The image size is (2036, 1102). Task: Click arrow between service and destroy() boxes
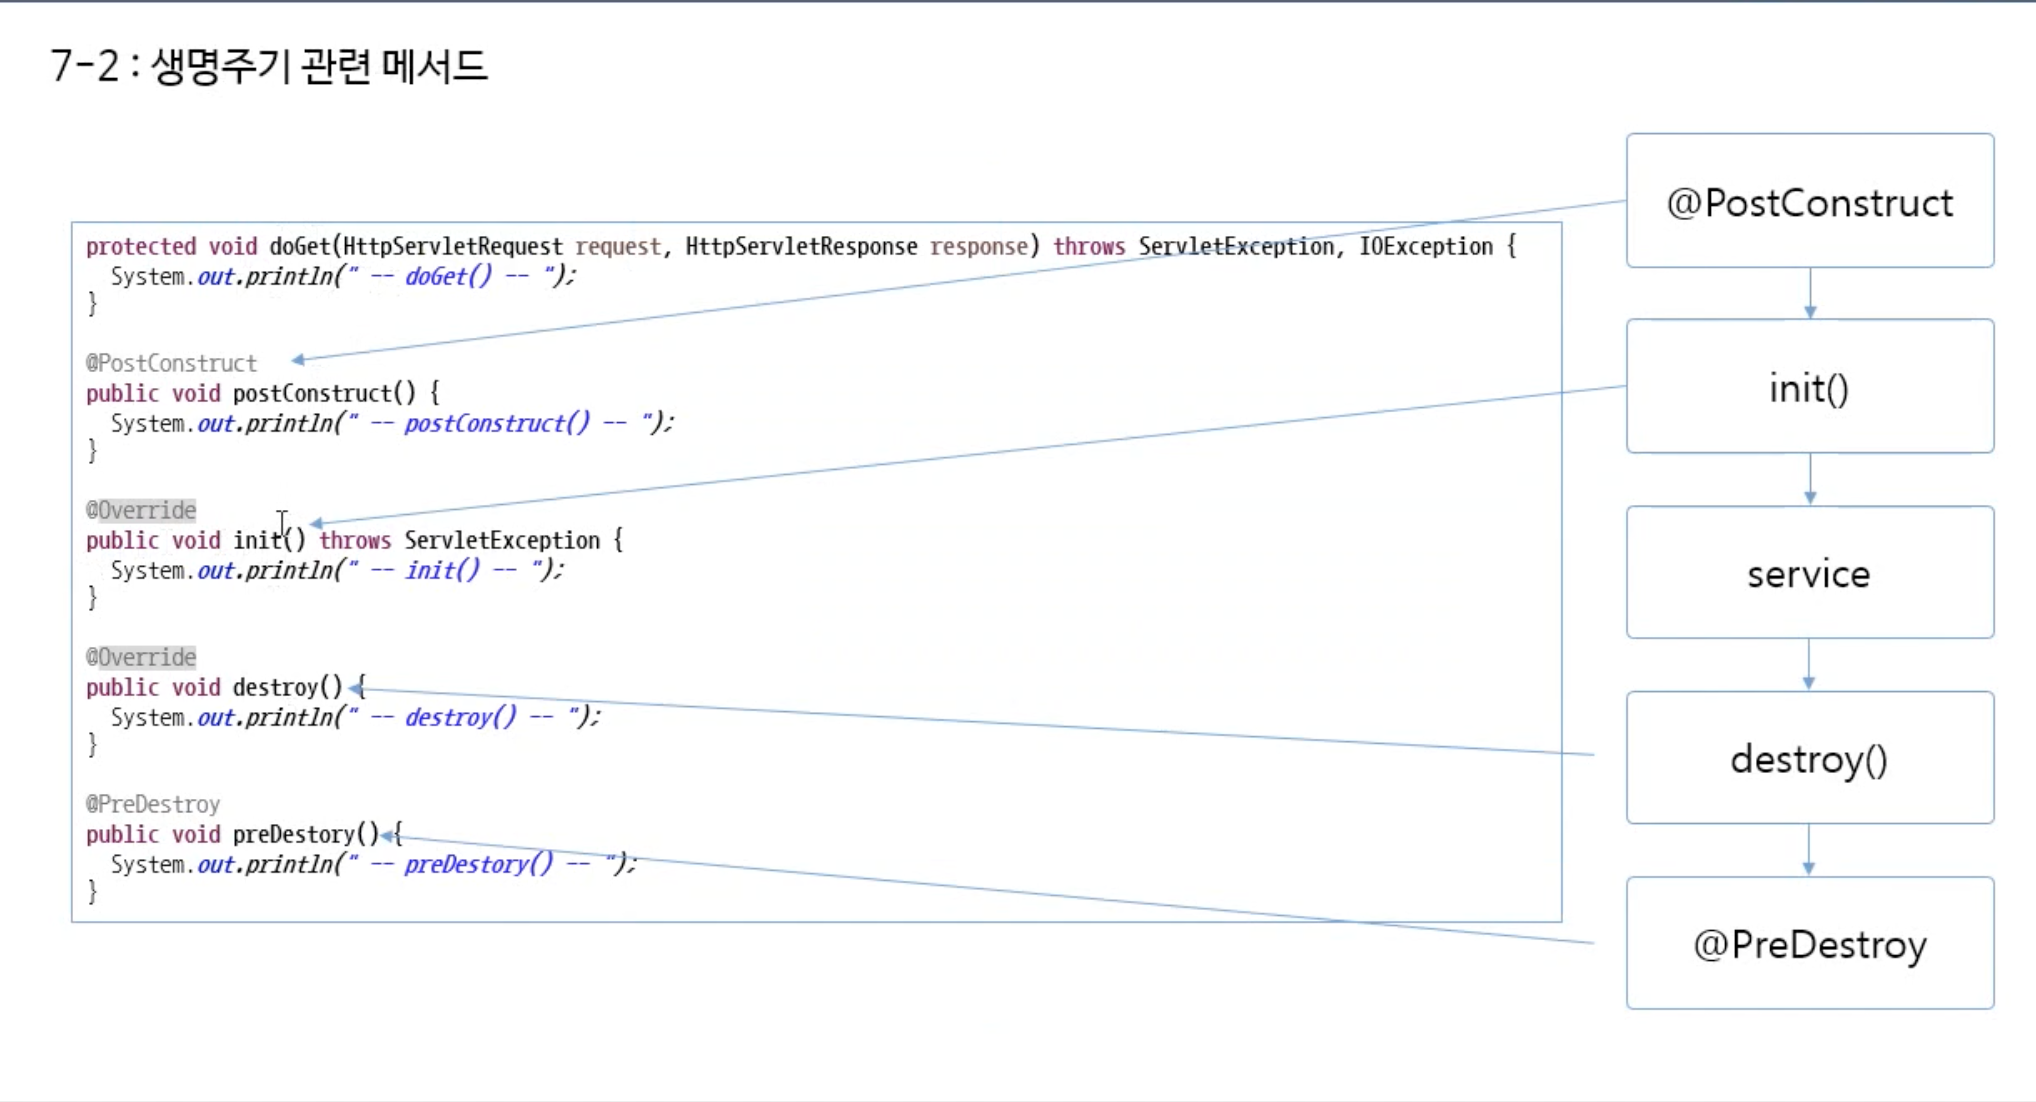(1808, 665)
